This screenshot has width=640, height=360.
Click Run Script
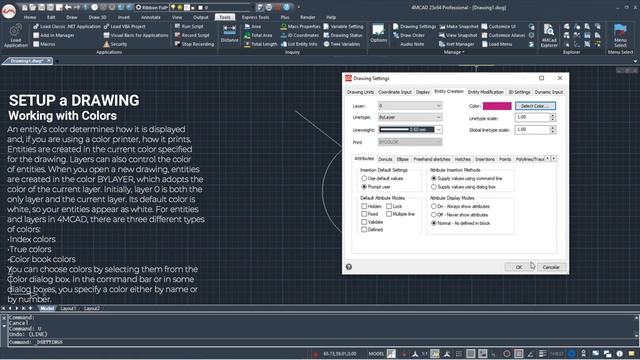[189, 26]
